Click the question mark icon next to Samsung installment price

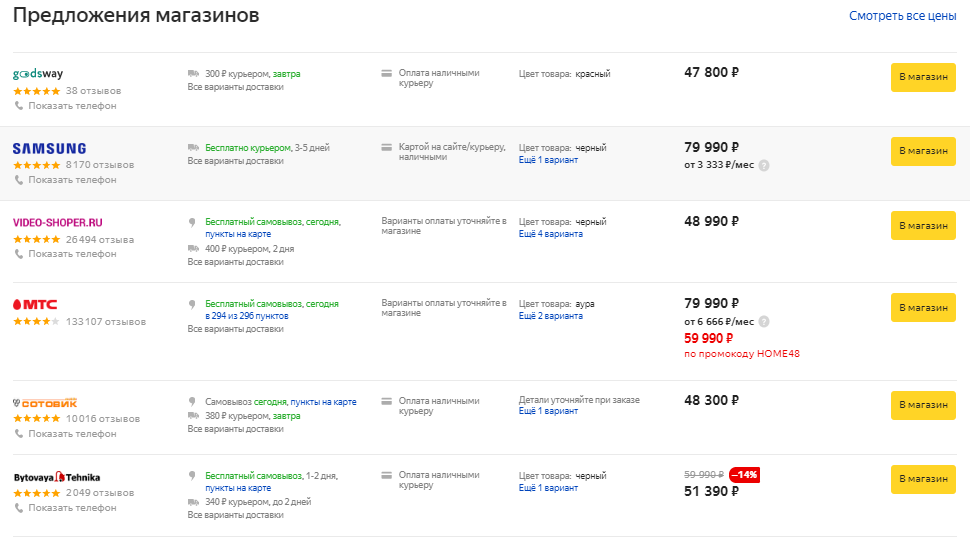click(764, 165)
